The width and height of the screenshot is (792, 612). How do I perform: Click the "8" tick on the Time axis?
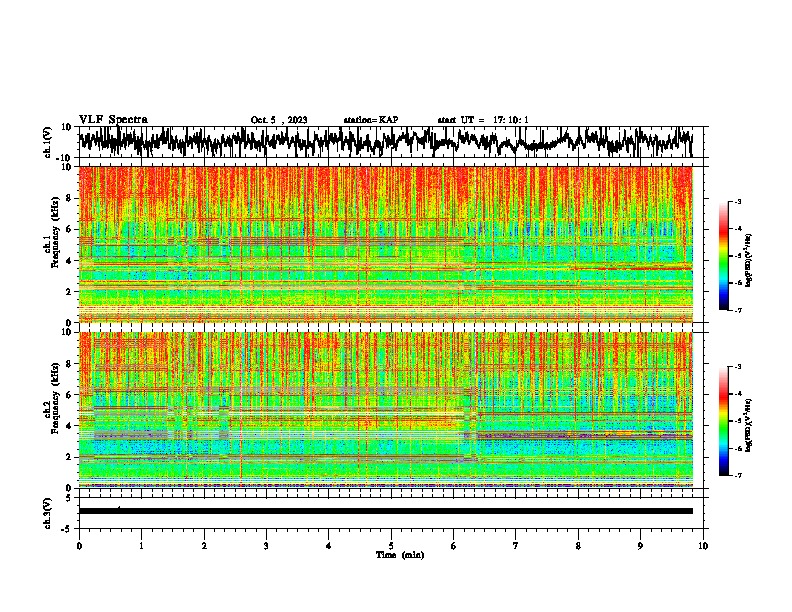click(578, 546)
